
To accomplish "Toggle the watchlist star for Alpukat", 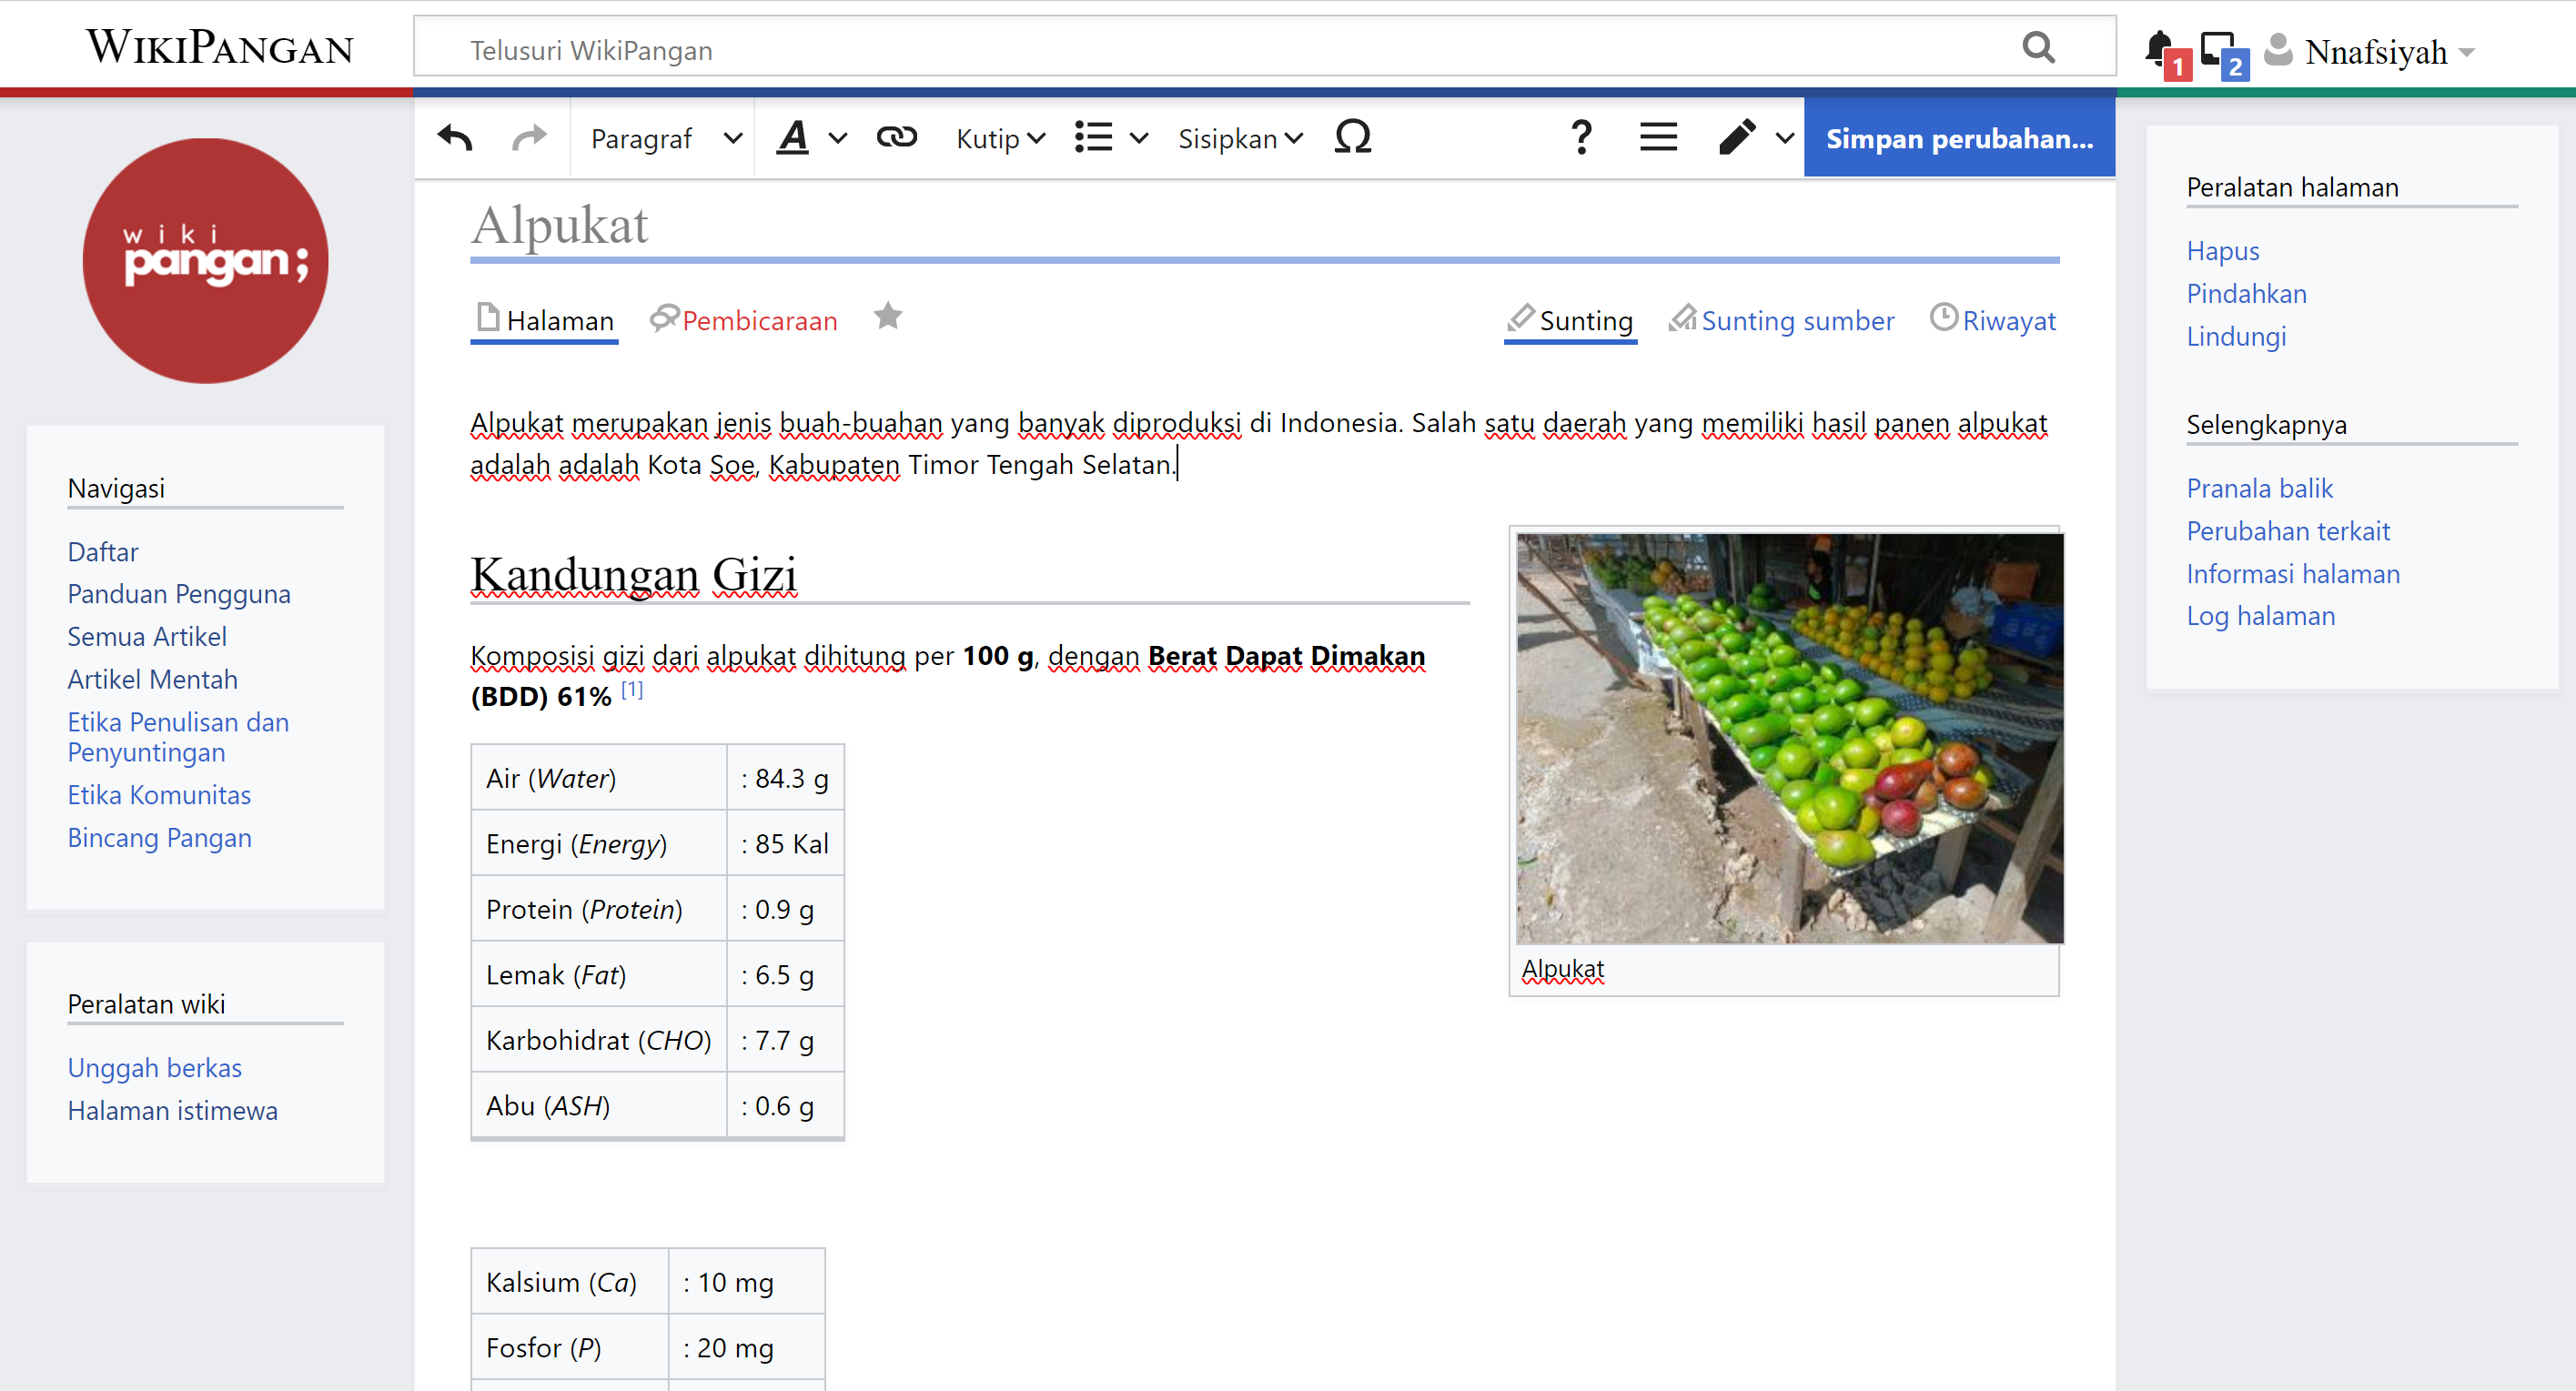I will click(887, 317).
